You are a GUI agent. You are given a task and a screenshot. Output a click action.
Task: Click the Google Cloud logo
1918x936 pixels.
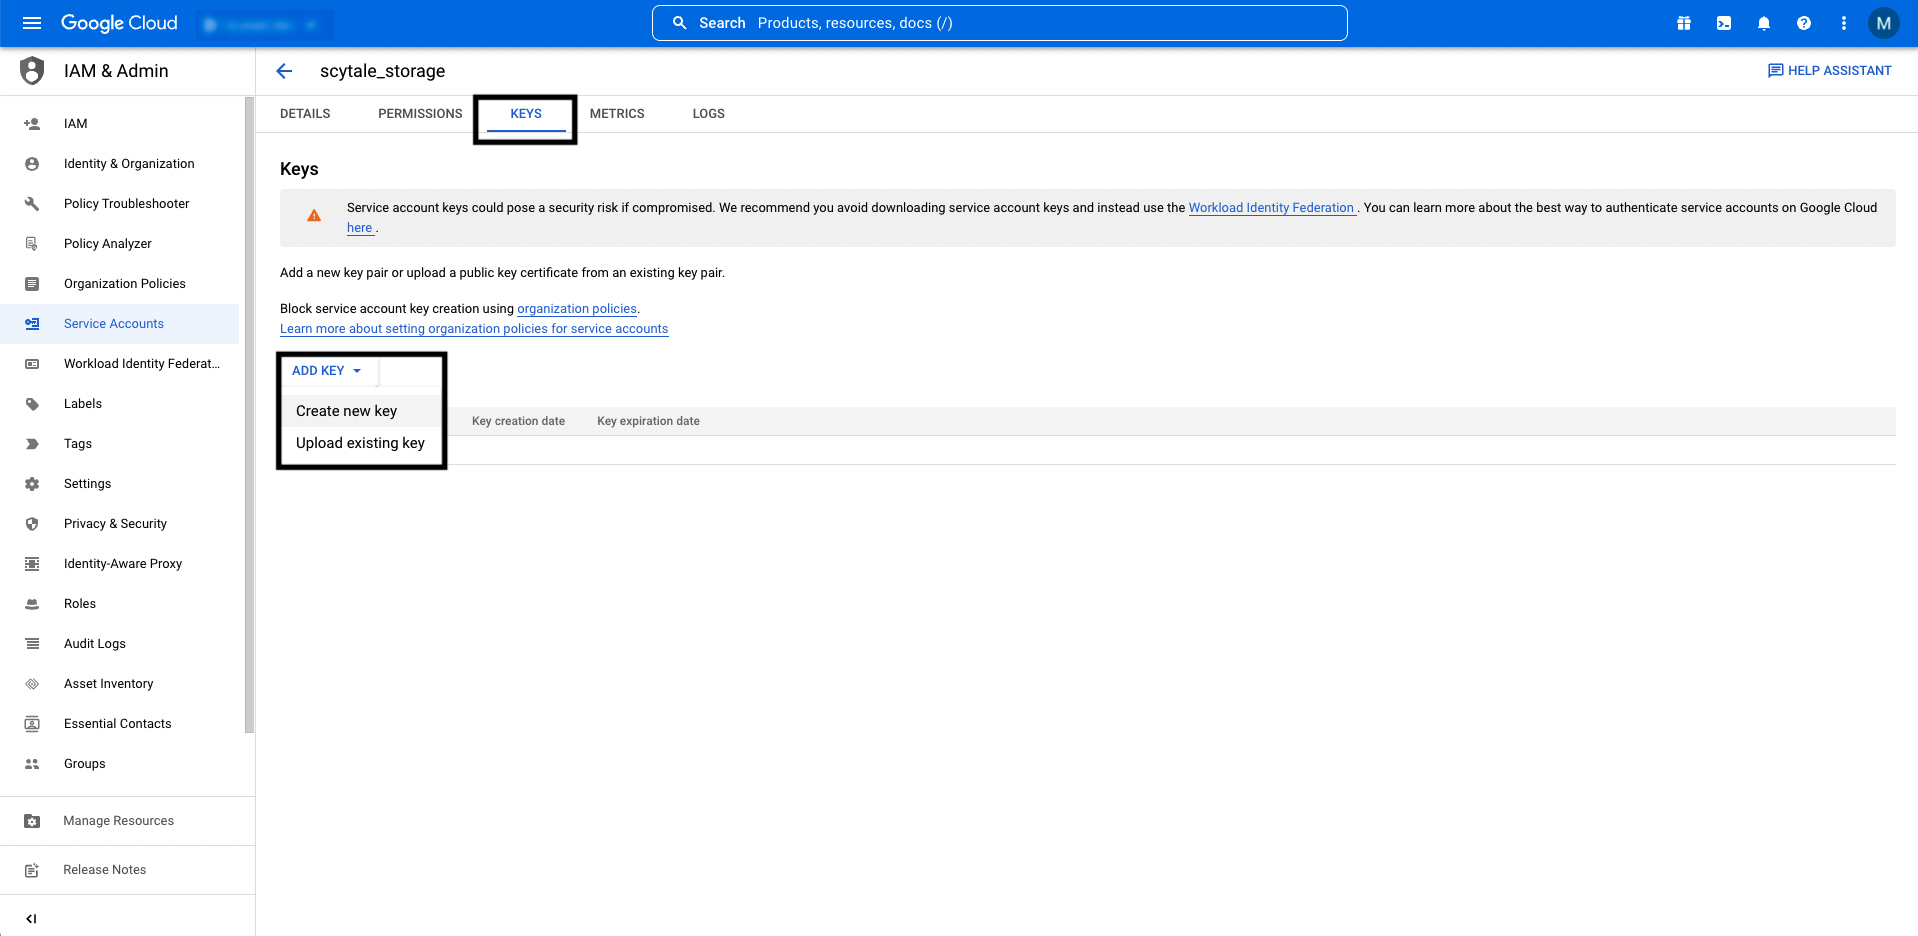(119, 23)
